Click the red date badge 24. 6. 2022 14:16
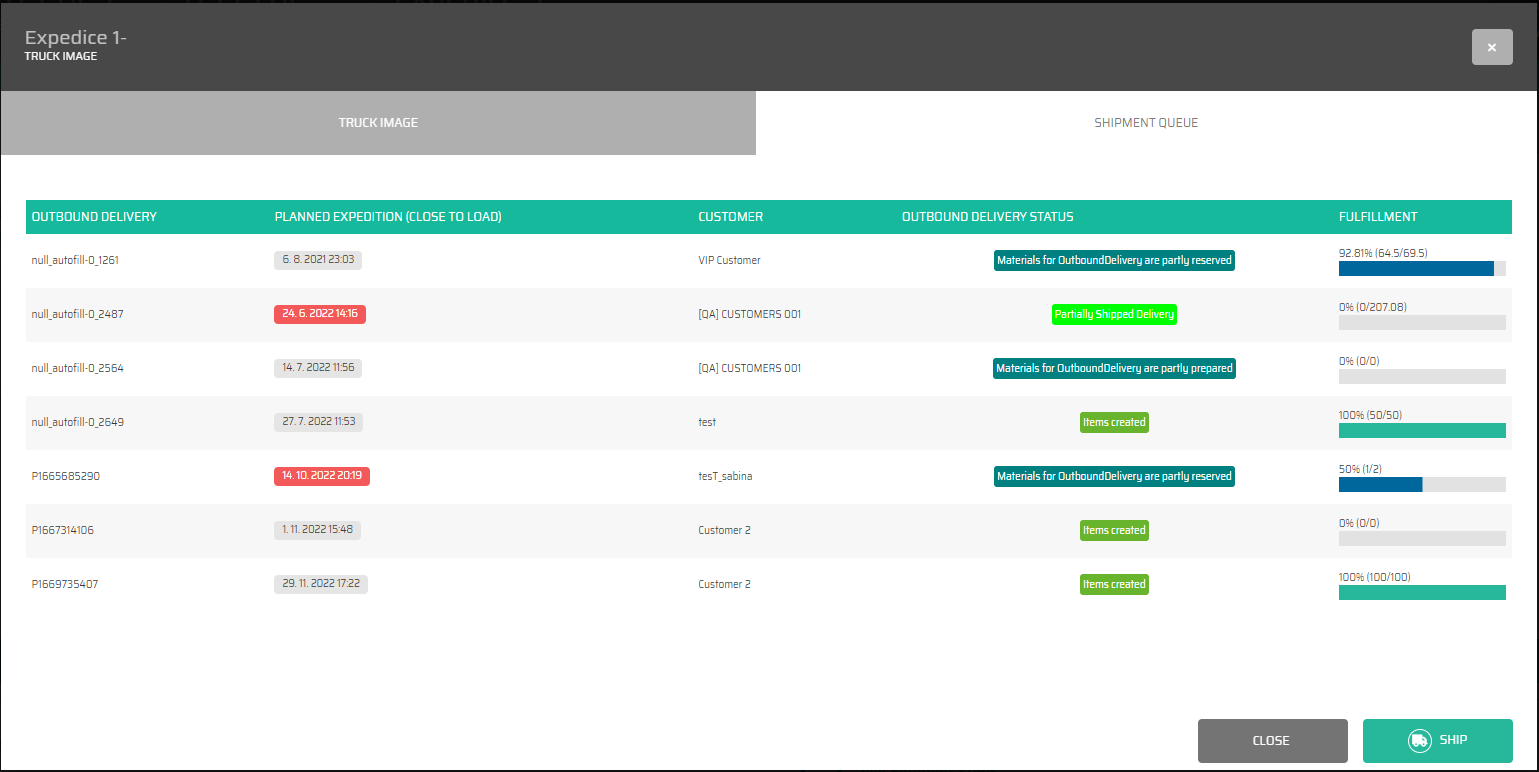 pos(320,314)
